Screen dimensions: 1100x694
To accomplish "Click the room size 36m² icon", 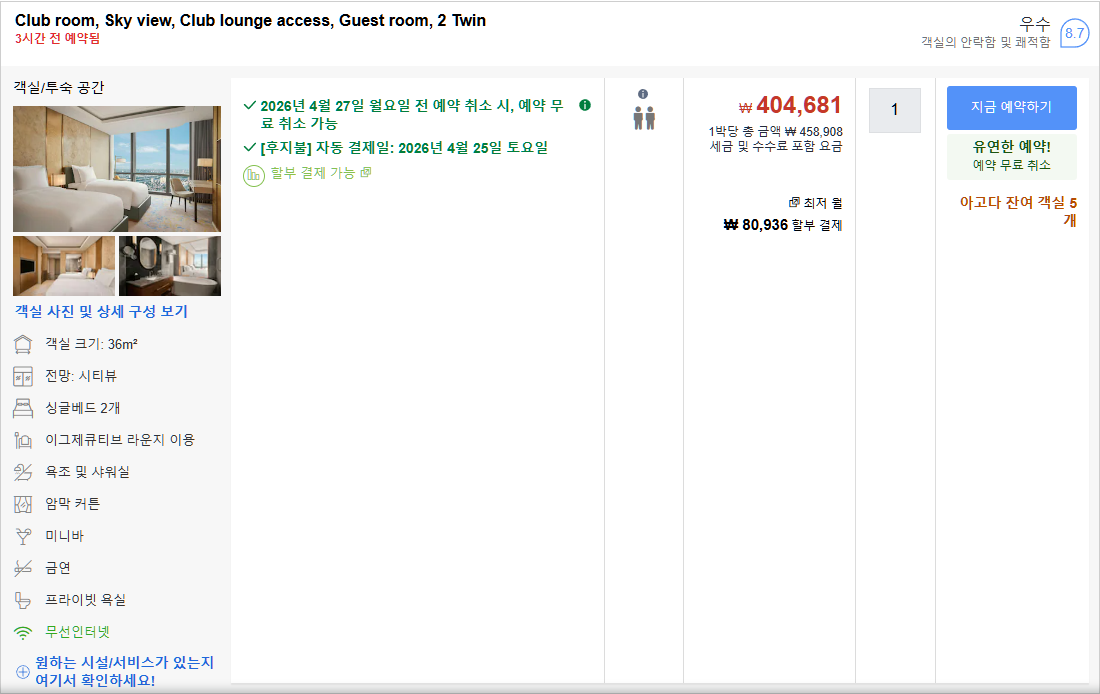I will point(23,344).
